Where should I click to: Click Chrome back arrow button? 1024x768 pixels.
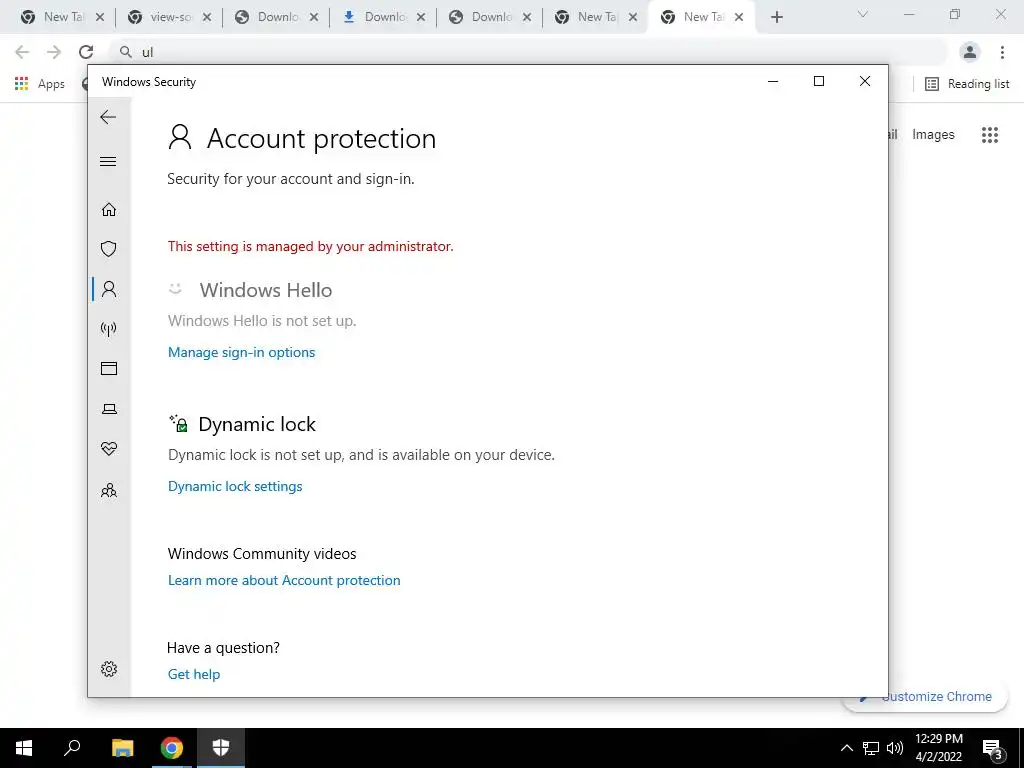22,52
